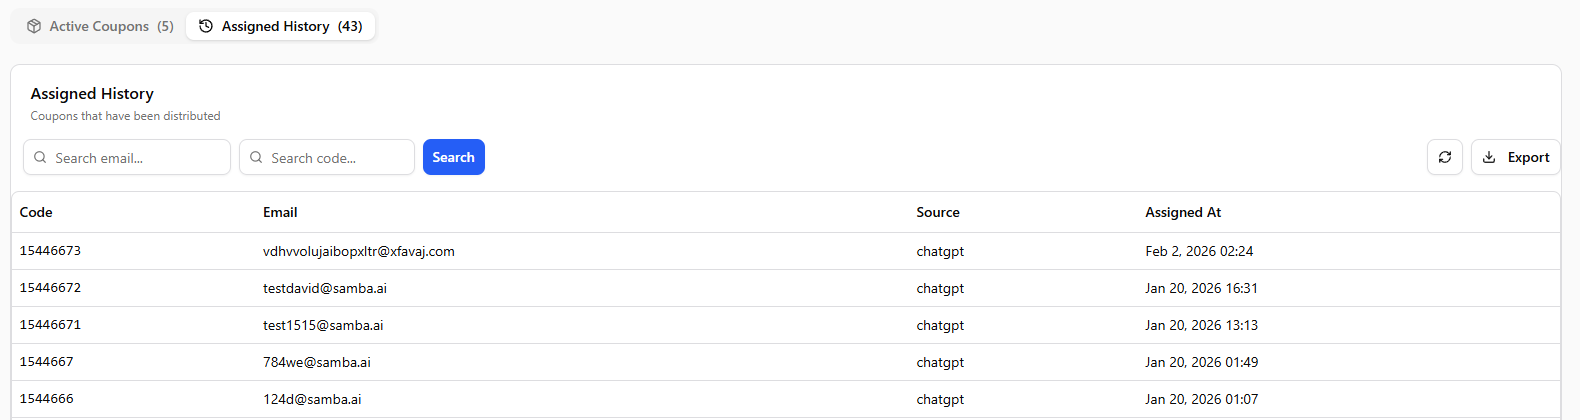This screenshot has height=420, width=1580.
Task: Click the email testdavid@samba.ai
Action: [x=325, y=288]
